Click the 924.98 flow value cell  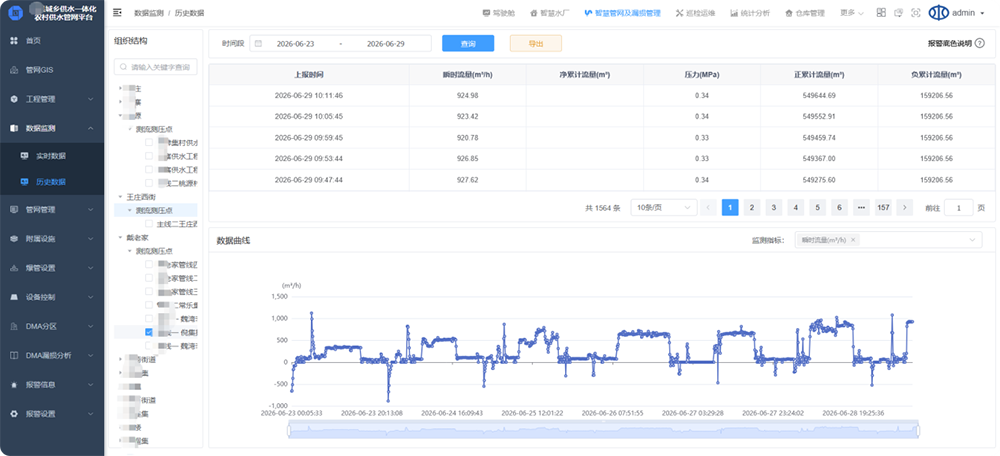[467, 96]
